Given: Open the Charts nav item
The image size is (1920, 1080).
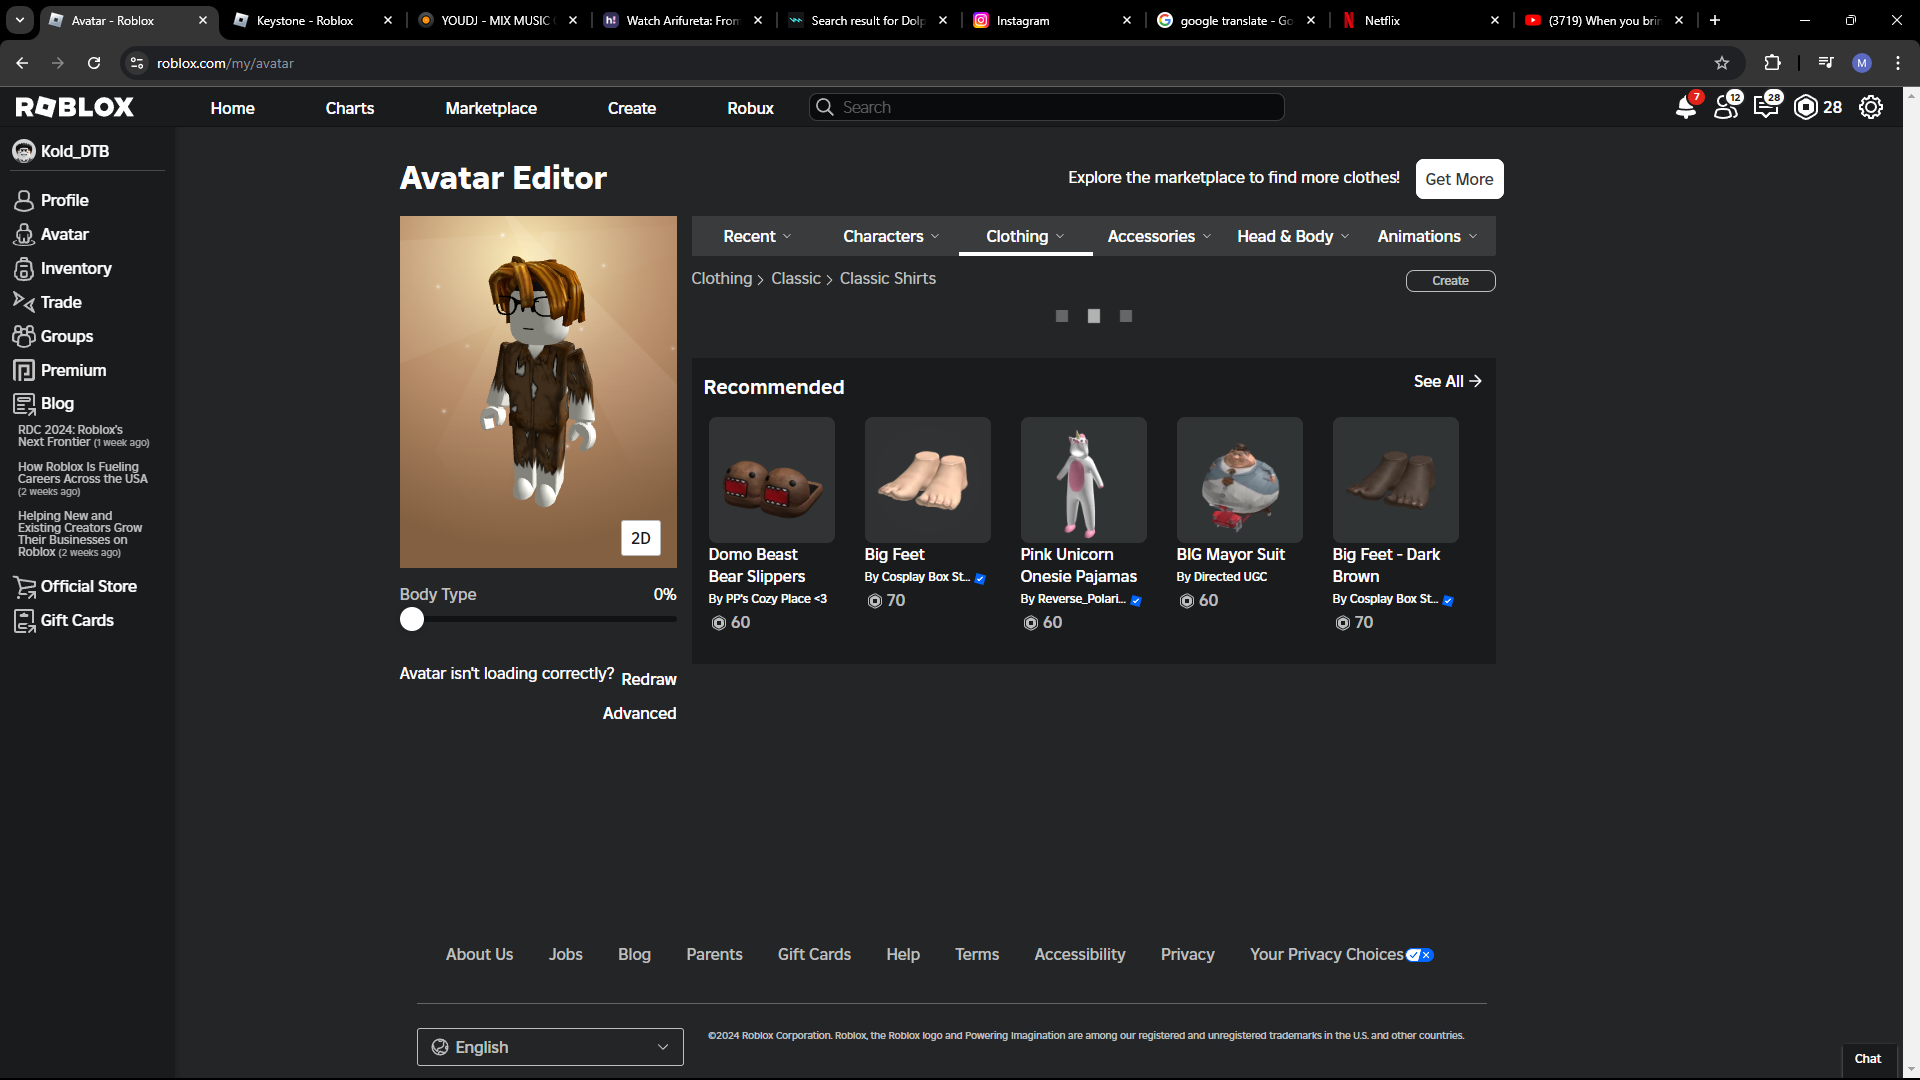Looking at the screenshot, I should [x=350, y=108].
